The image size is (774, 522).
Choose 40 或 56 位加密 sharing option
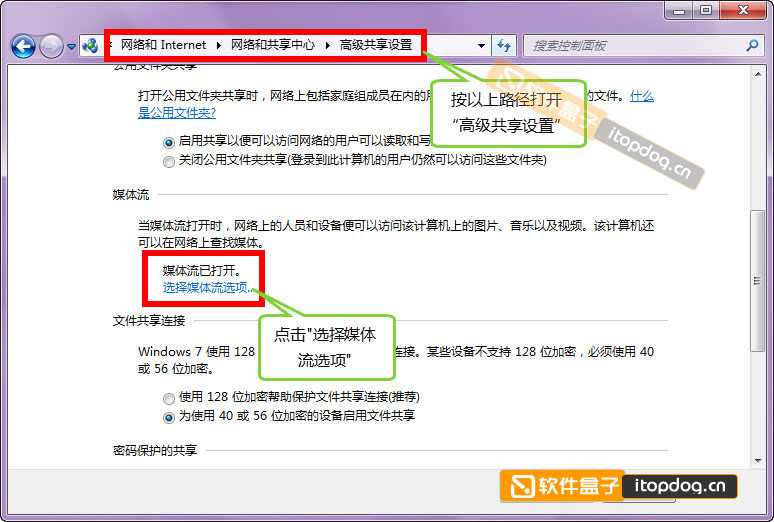click(168, 415)
